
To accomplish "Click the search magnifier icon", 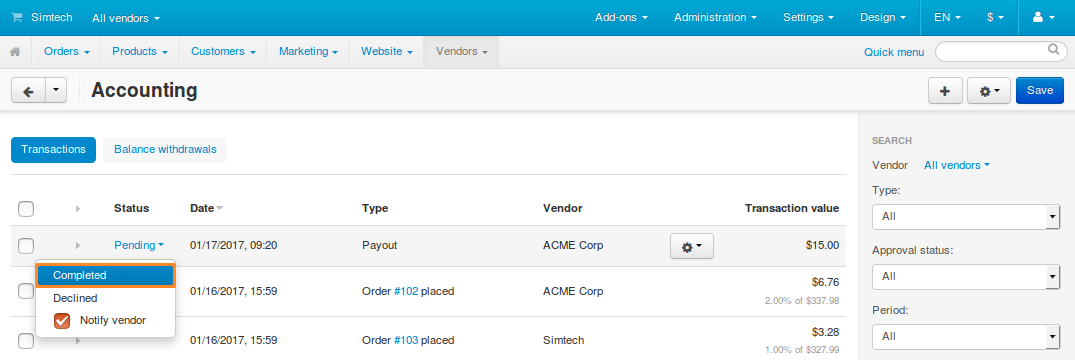I will pyautogui.click(x=1053, y=49).
